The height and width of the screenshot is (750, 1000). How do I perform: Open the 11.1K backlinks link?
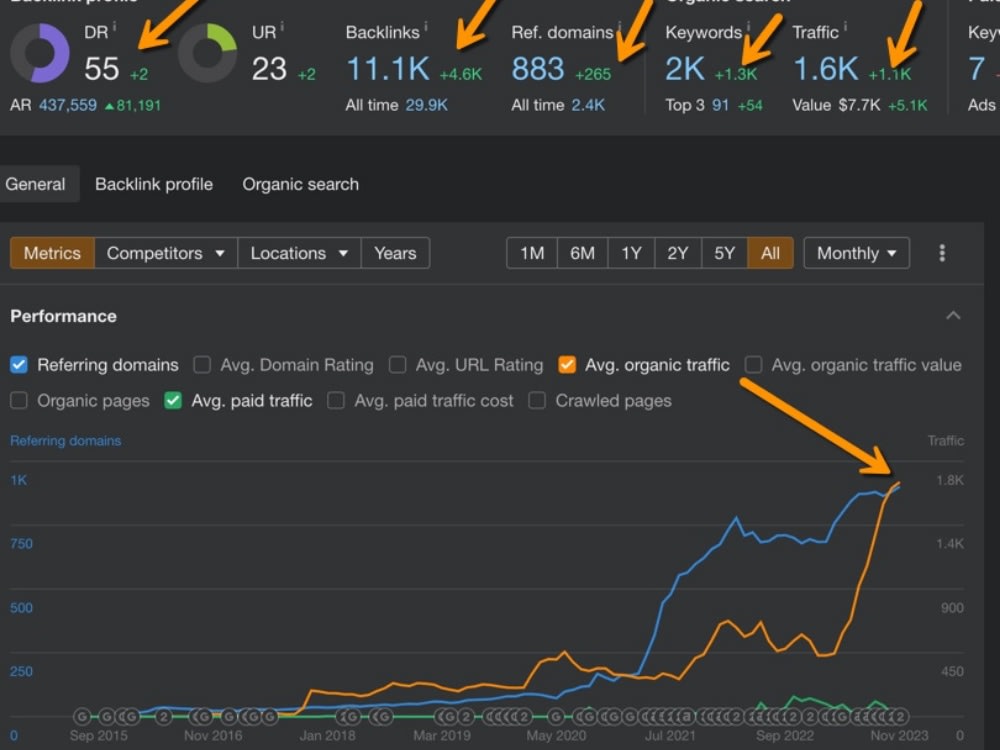pyautogui.click(x=388, y=69)
